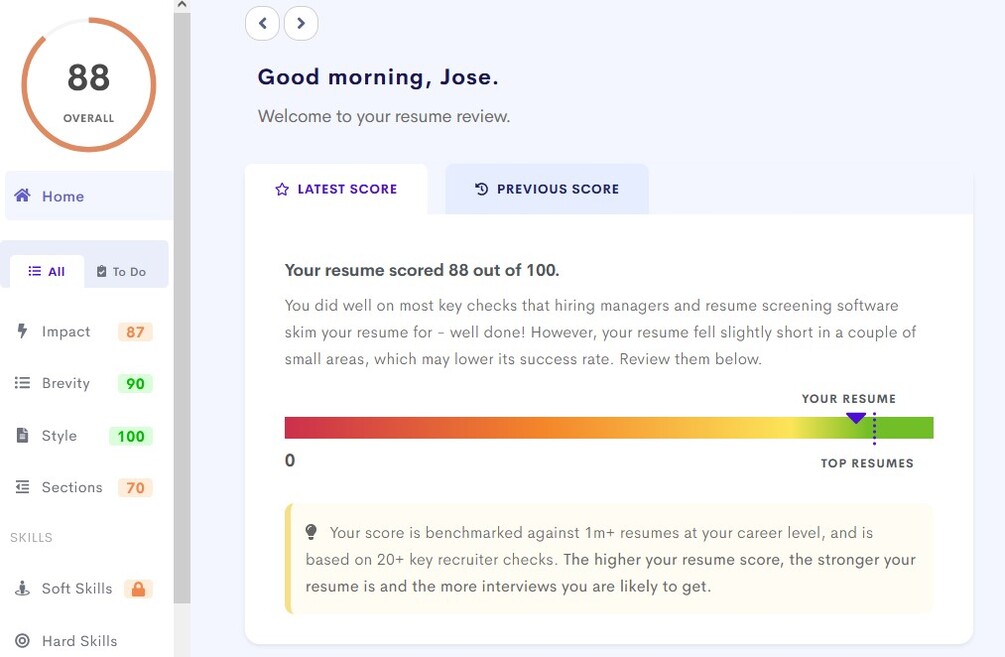This screenshot has height=657, width=1005.
Task: Click the Home house icon
Action: point(22,195)
